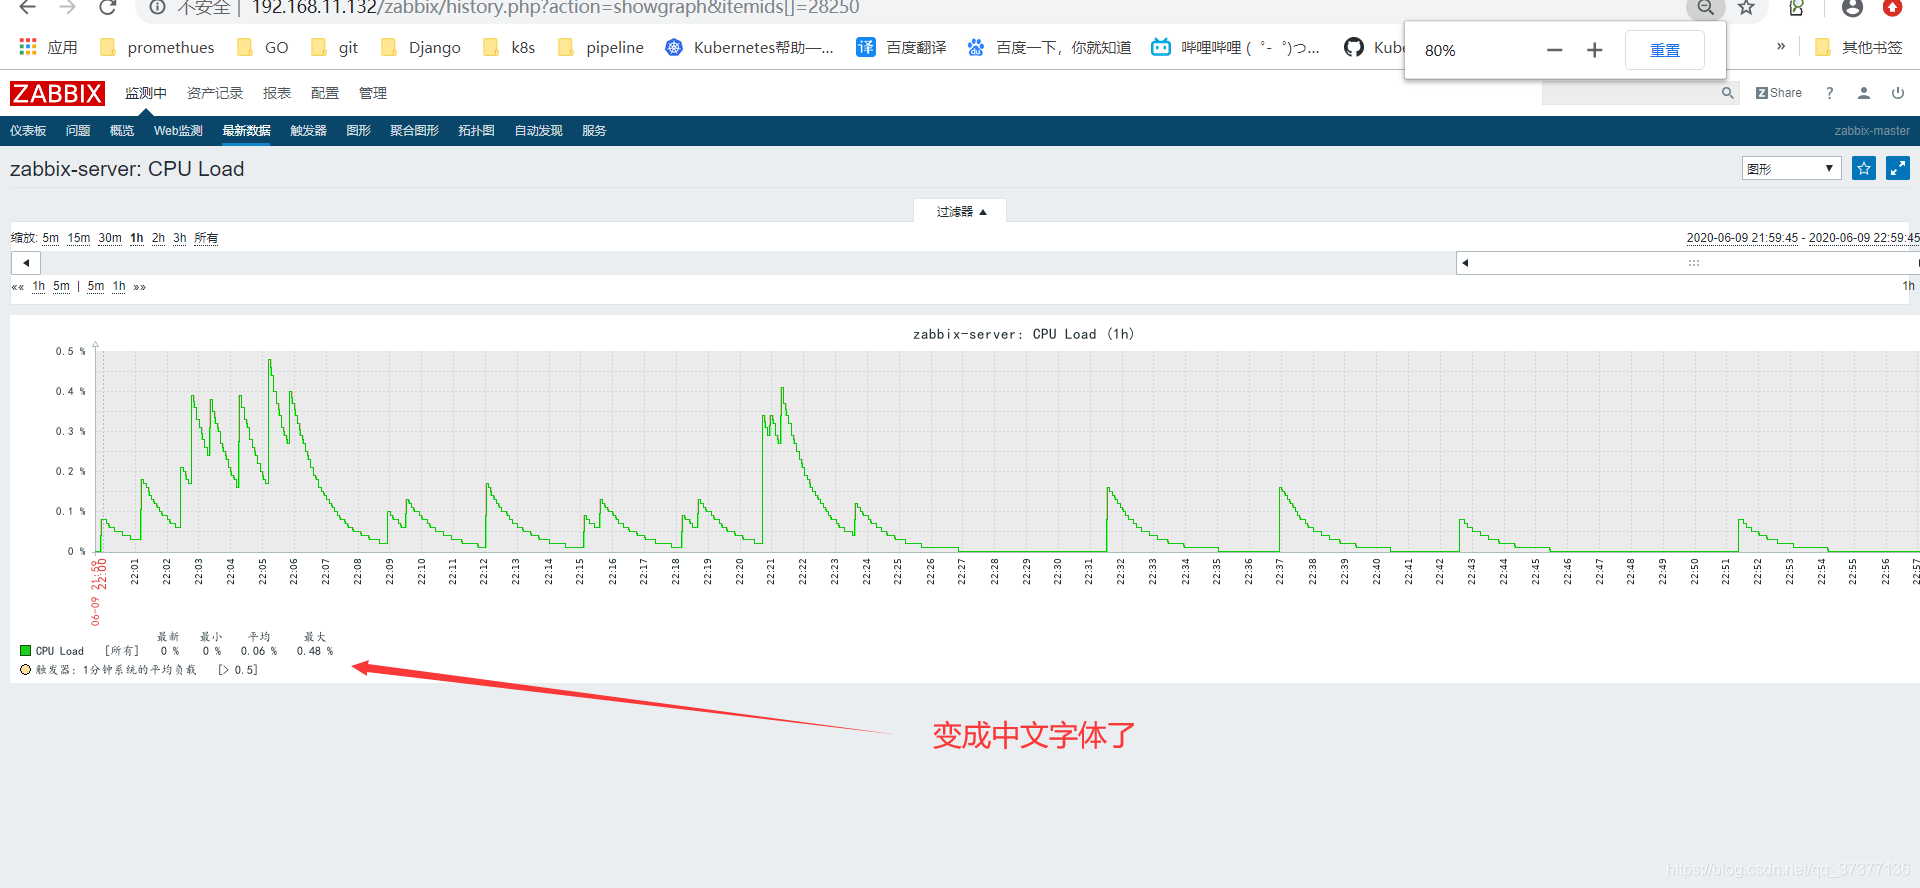Go to 聚合图形 submenu
This screenshot has width=1920, height=888.
coord(414,131)
